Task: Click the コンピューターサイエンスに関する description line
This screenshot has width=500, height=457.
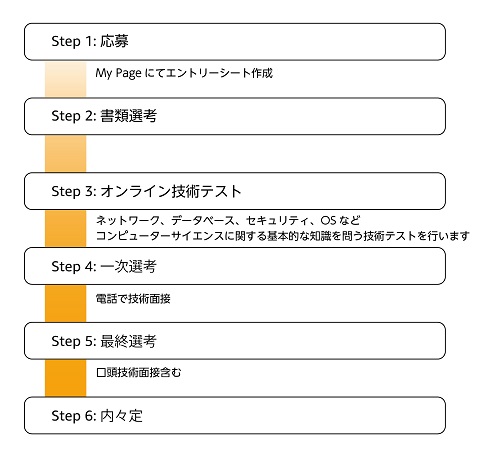Action: (283, 236)
